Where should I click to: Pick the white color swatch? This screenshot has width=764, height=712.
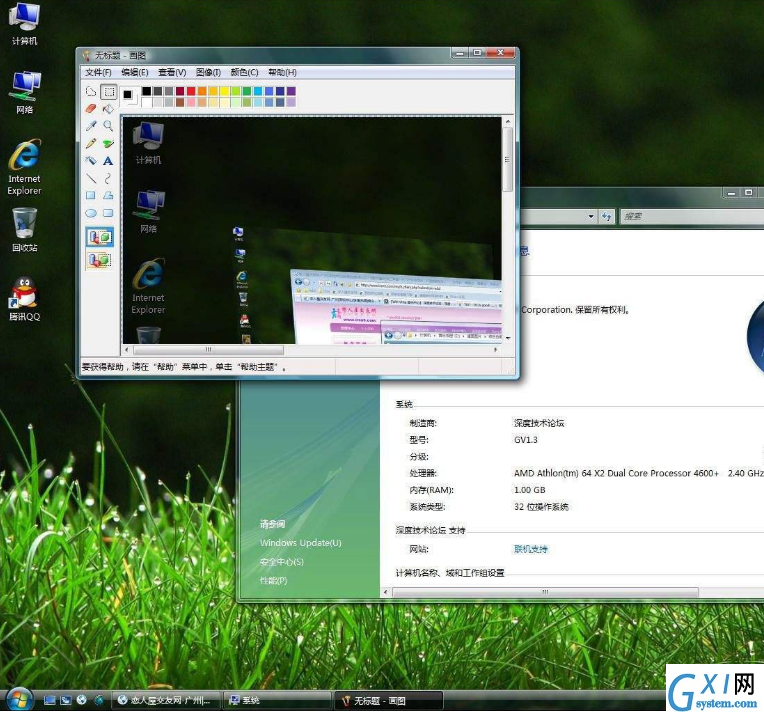146,102
